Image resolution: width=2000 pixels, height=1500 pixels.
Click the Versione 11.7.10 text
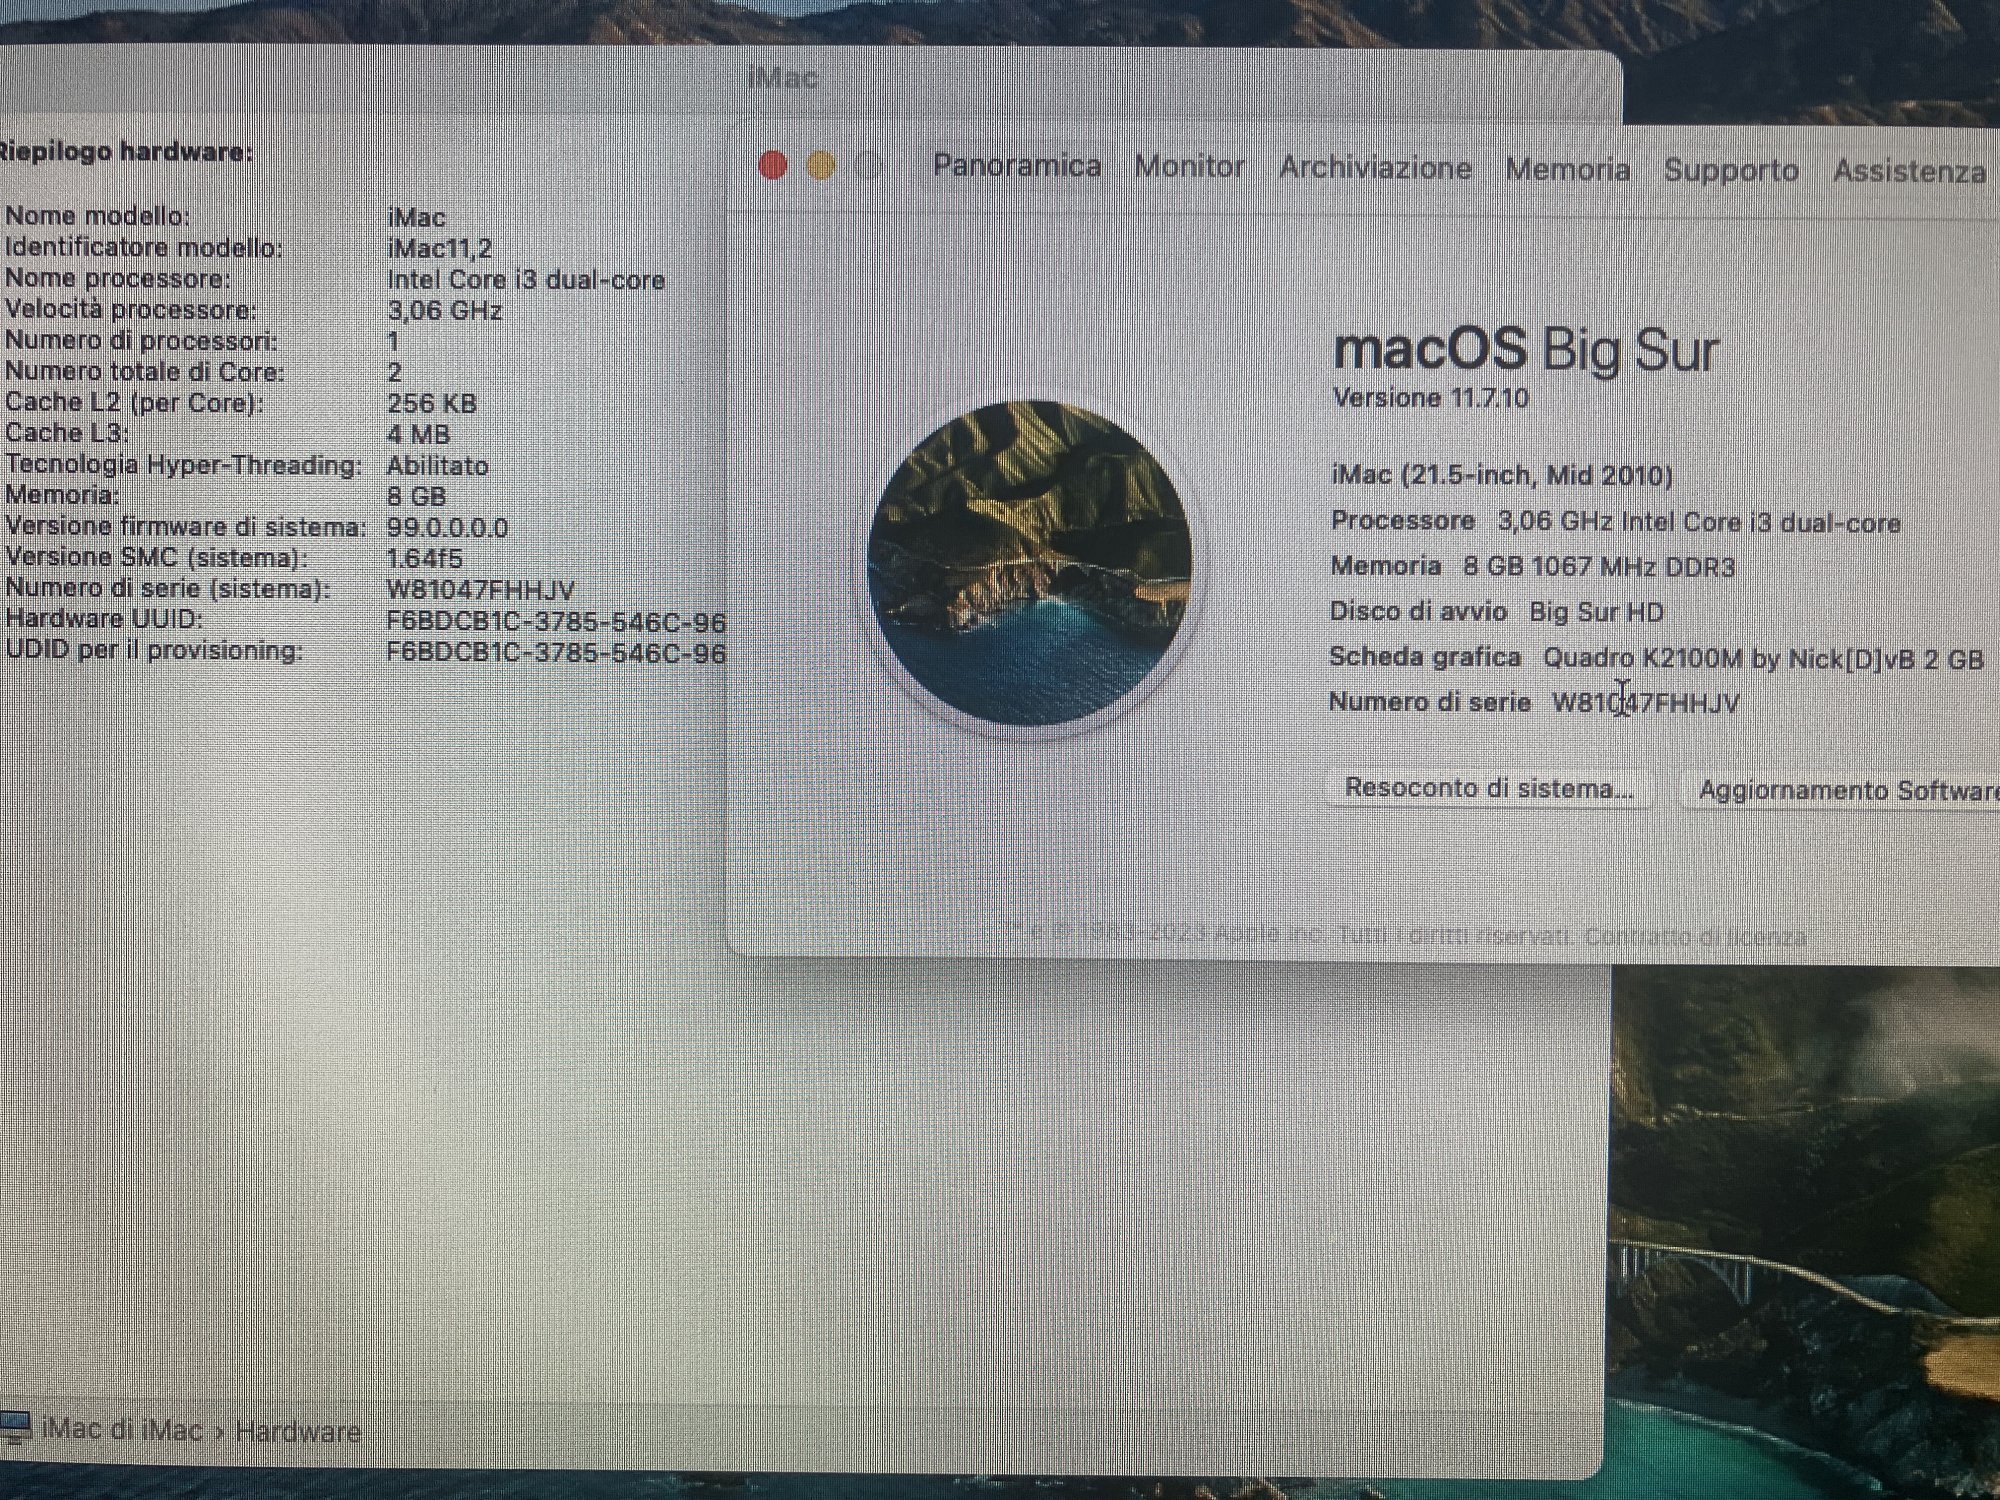pyautogui.click(x=1430, y=399)
